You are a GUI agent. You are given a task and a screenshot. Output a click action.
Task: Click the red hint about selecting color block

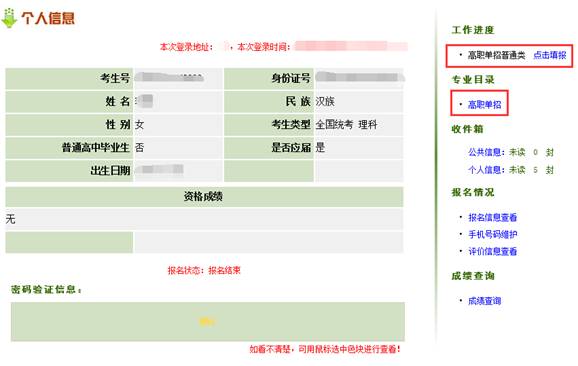pos(325,349)
